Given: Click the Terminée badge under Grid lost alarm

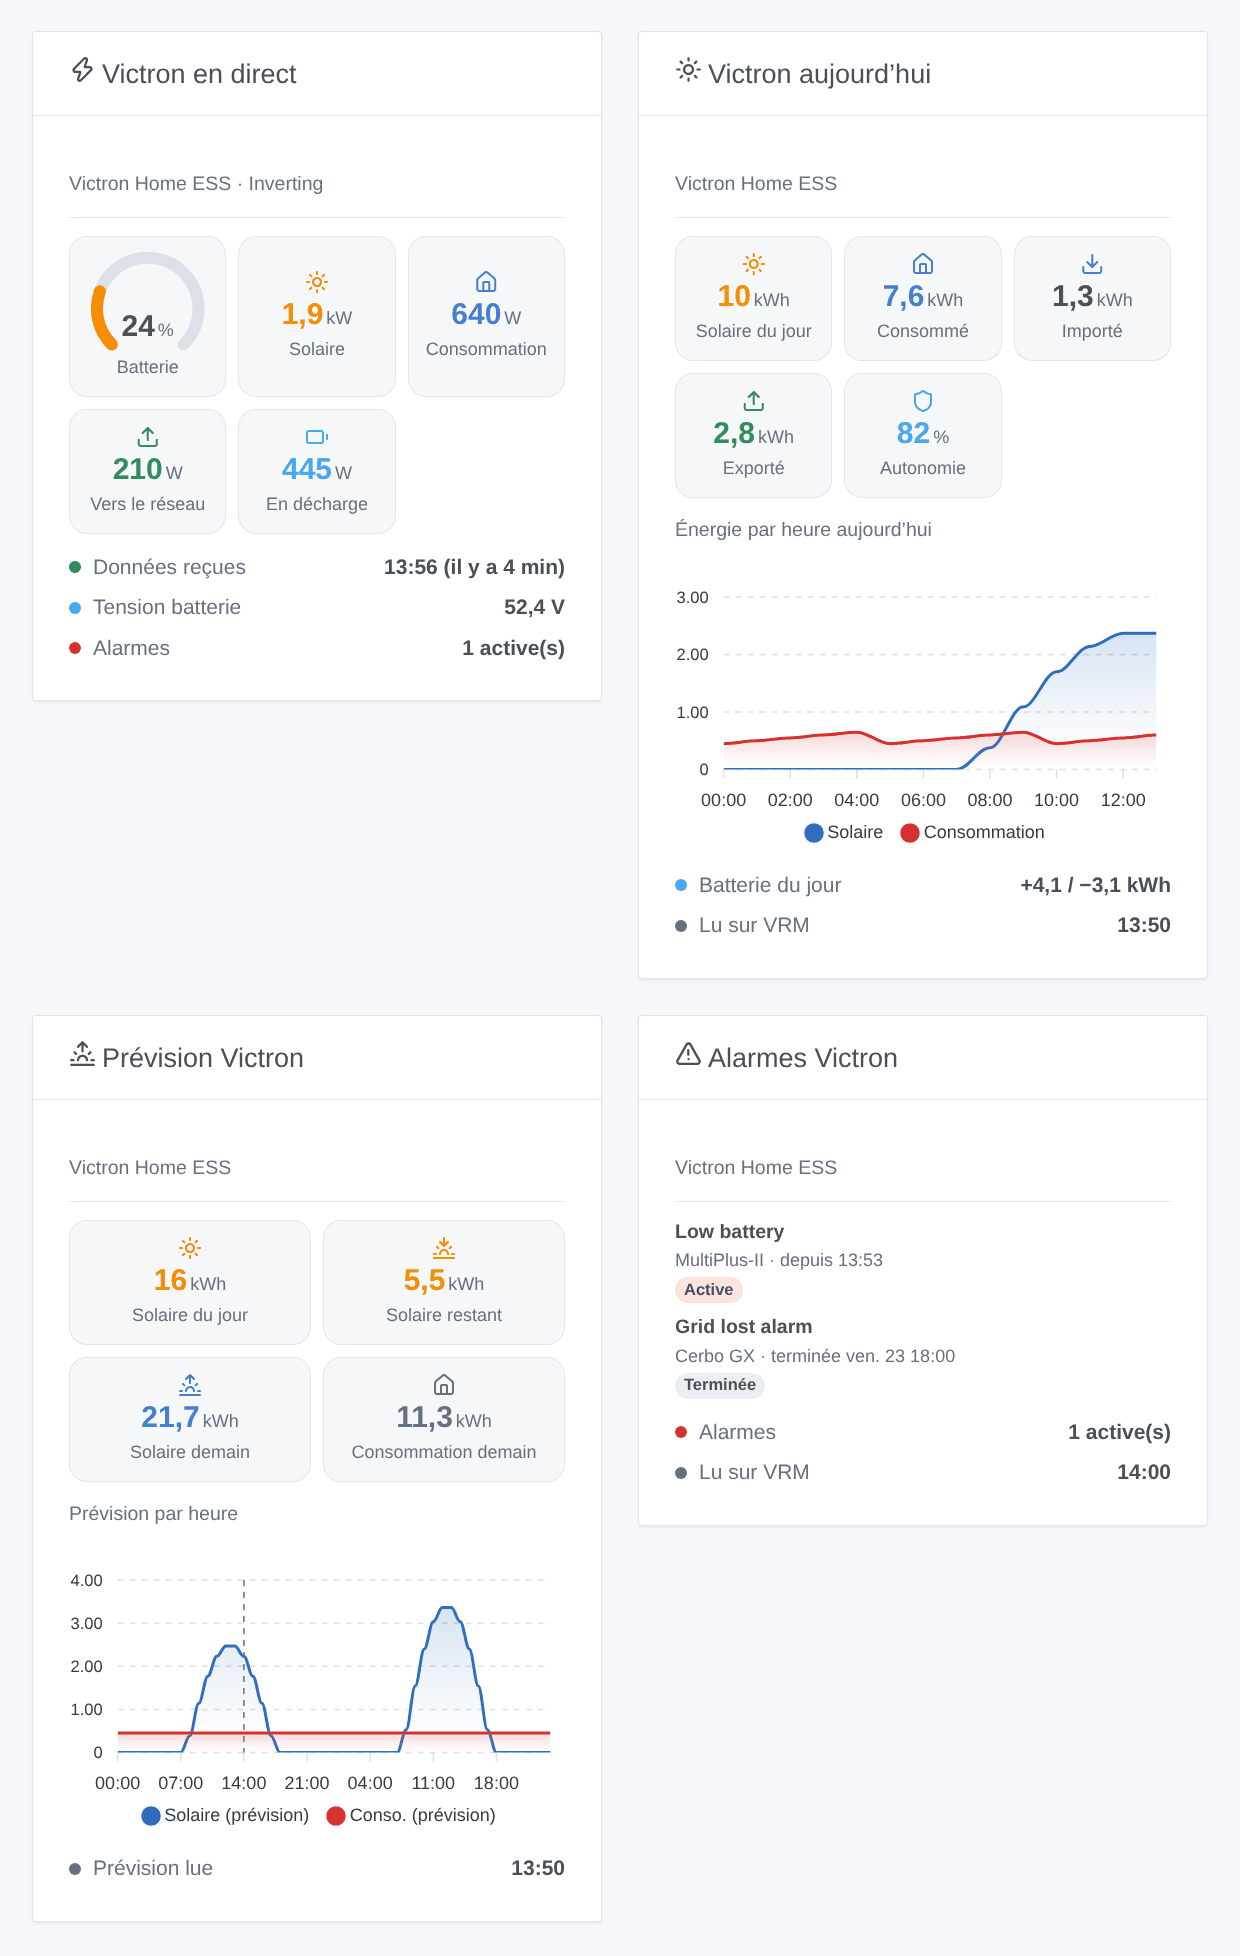Looking at the screenshot, I should [x=720, y=1385].
